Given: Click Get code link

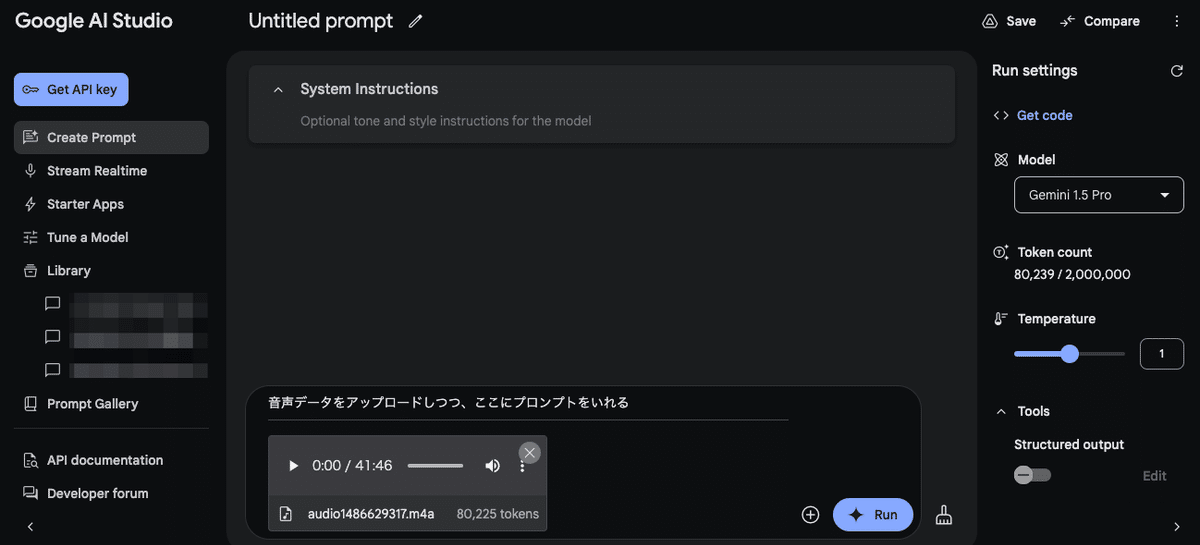Looking at the screenshot, I should 1044,115.
